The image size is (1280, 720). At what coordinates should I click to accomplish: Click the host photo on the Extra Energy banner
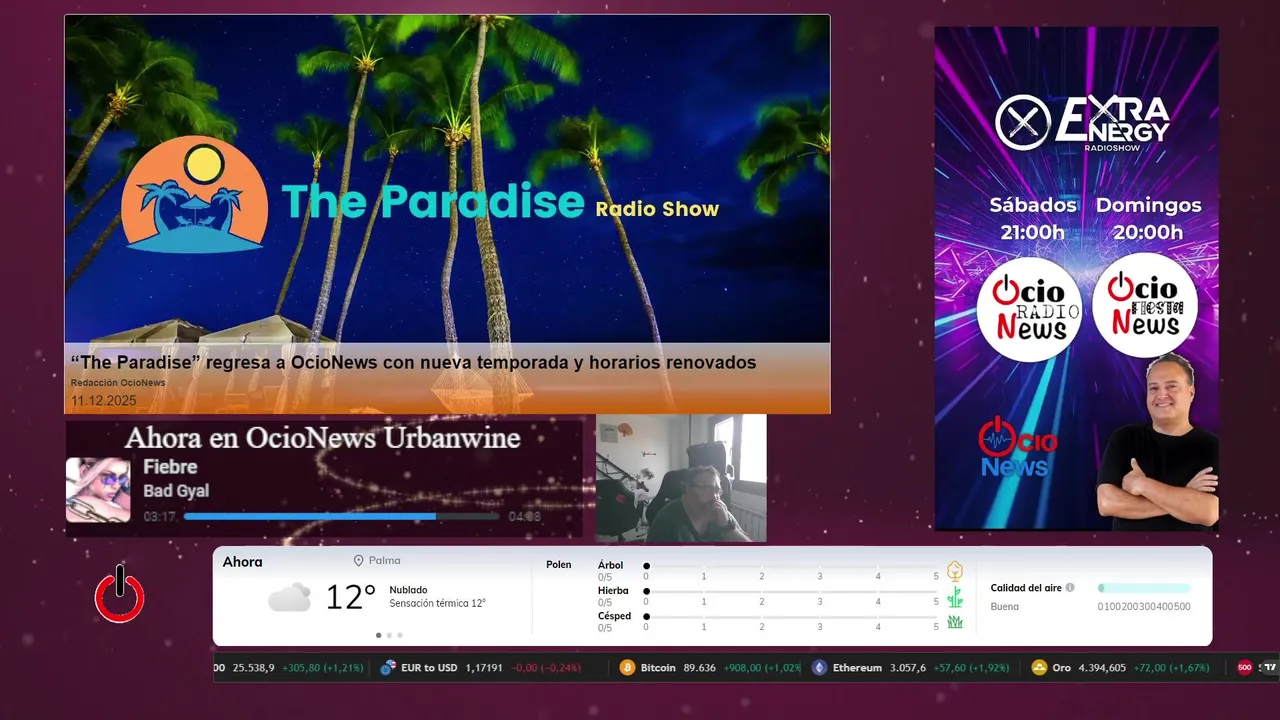pyautogui.click(x=1157, y=442)
